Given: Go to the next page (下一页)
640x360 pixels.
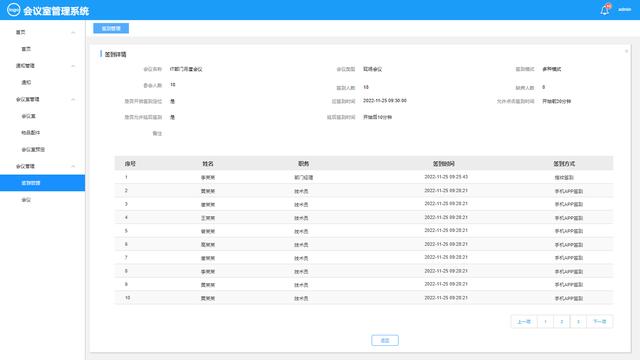Looking at the screenshot, I should (600, 322).
